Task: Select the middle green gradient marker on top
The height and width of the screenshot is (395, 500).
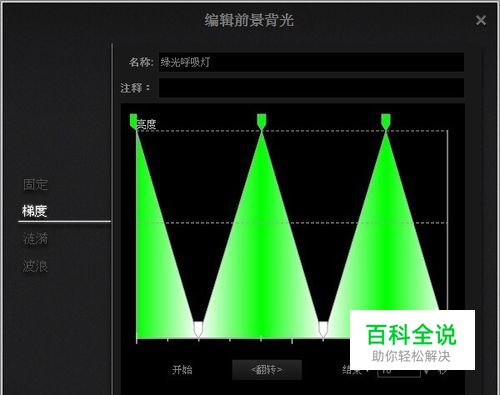Action: (262, 121)
